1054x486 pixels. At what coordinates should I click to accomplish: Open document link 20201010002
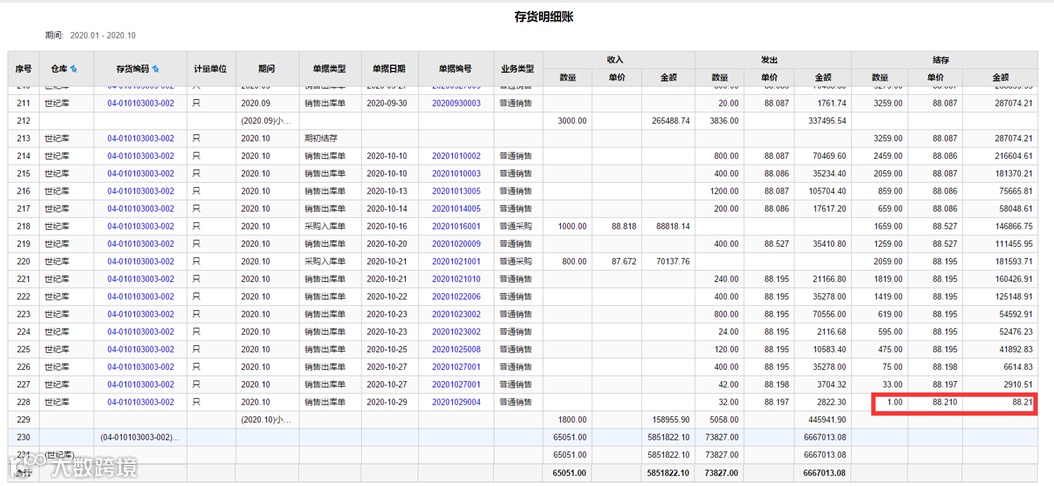point(456,156)
